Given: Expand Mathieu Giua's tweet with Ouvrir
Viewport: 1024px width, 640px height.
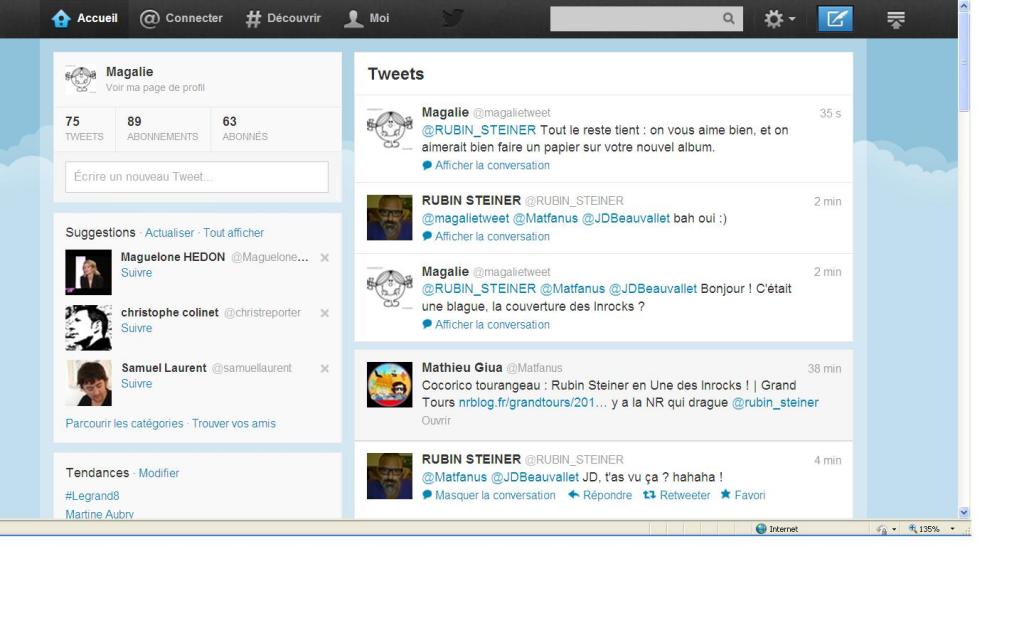Looking at the screenshot, I should tap(436, 421).
